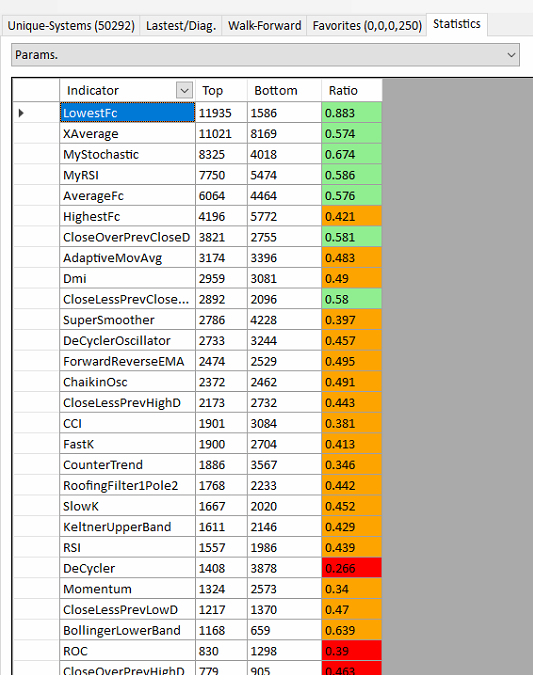Select the red 0.266 DeCycler ratio cell

click(x=352, y=568)
